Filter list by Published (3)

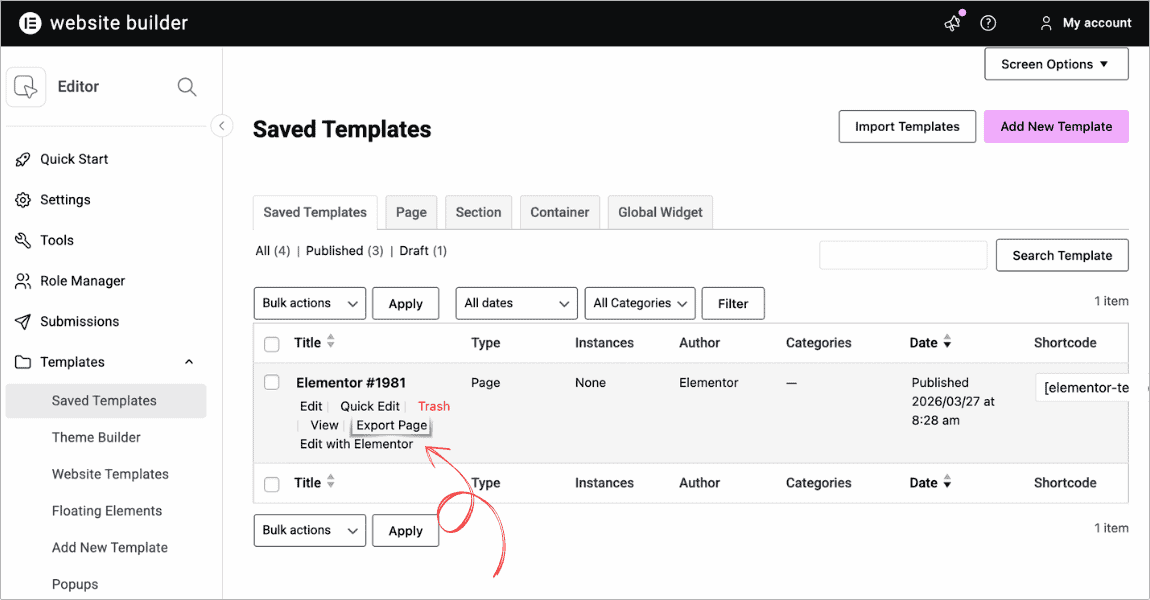pyautogui.click(x=345, y=251)
